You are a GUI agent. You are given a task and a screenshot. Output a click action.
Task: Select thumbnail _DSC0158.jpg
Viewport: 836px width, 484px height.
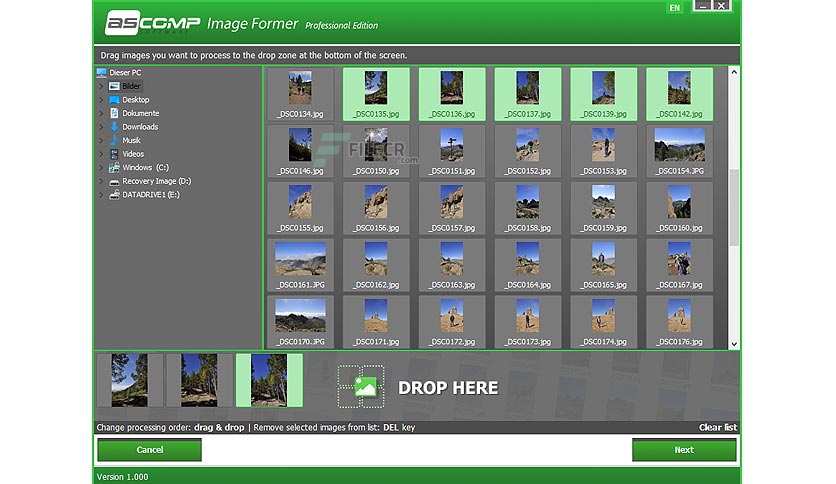coord(528,208)
